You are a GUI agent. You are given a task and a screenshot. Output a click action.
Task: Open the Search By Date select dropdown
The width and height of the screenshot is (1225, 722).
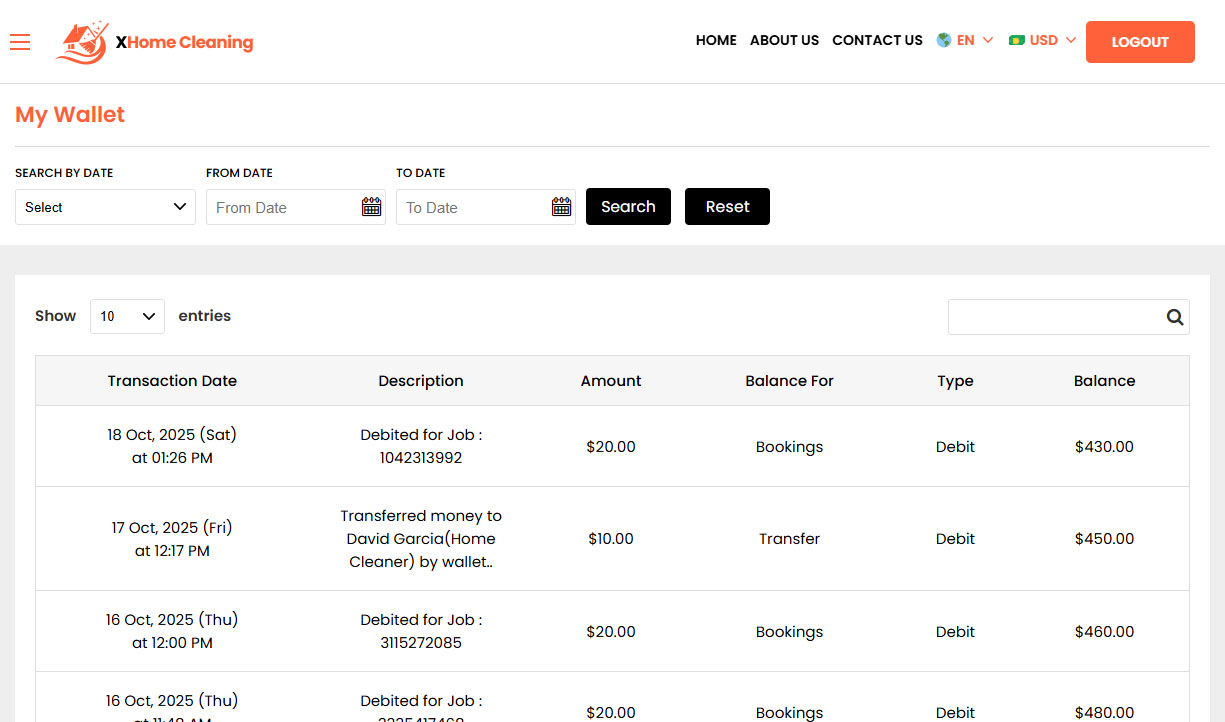[105, 207]
